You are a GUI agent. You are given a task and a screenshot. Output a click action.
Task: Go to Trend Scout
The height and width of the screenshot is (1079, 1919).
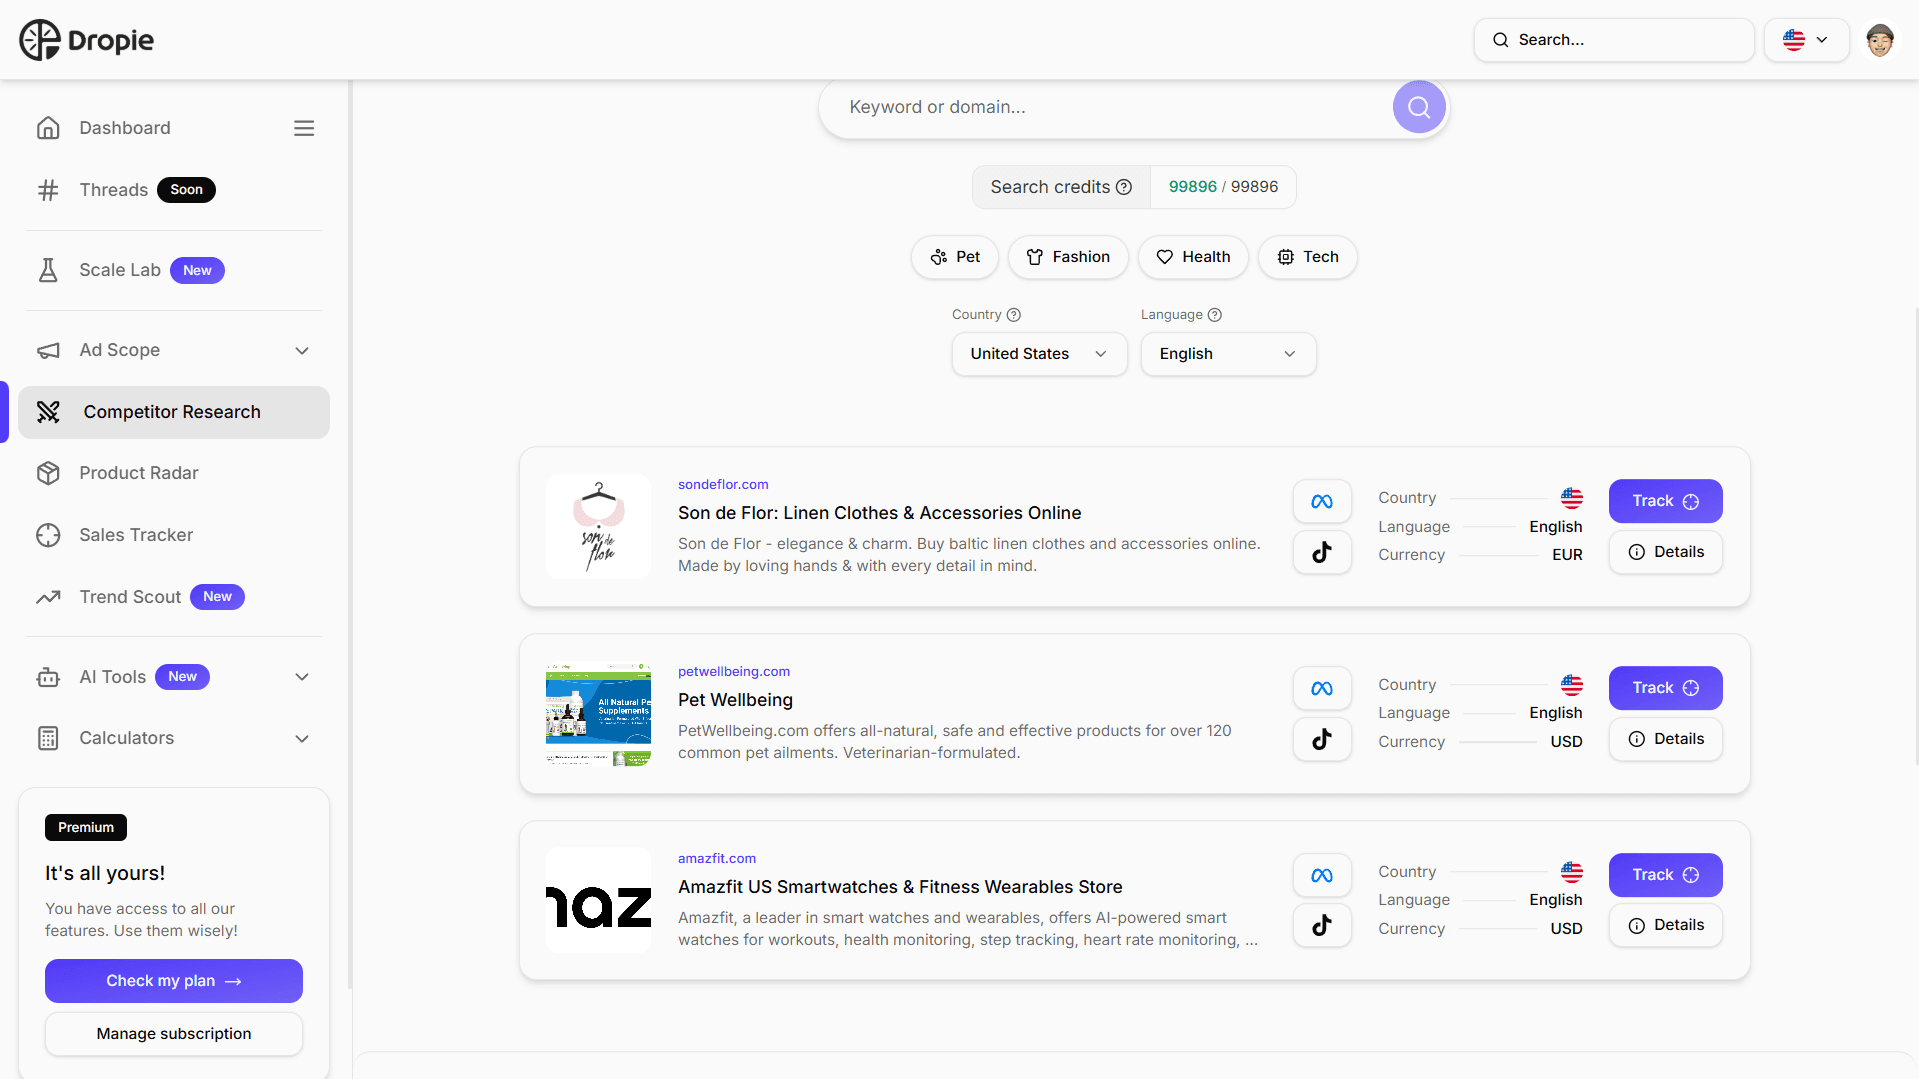tap(130, 597)
